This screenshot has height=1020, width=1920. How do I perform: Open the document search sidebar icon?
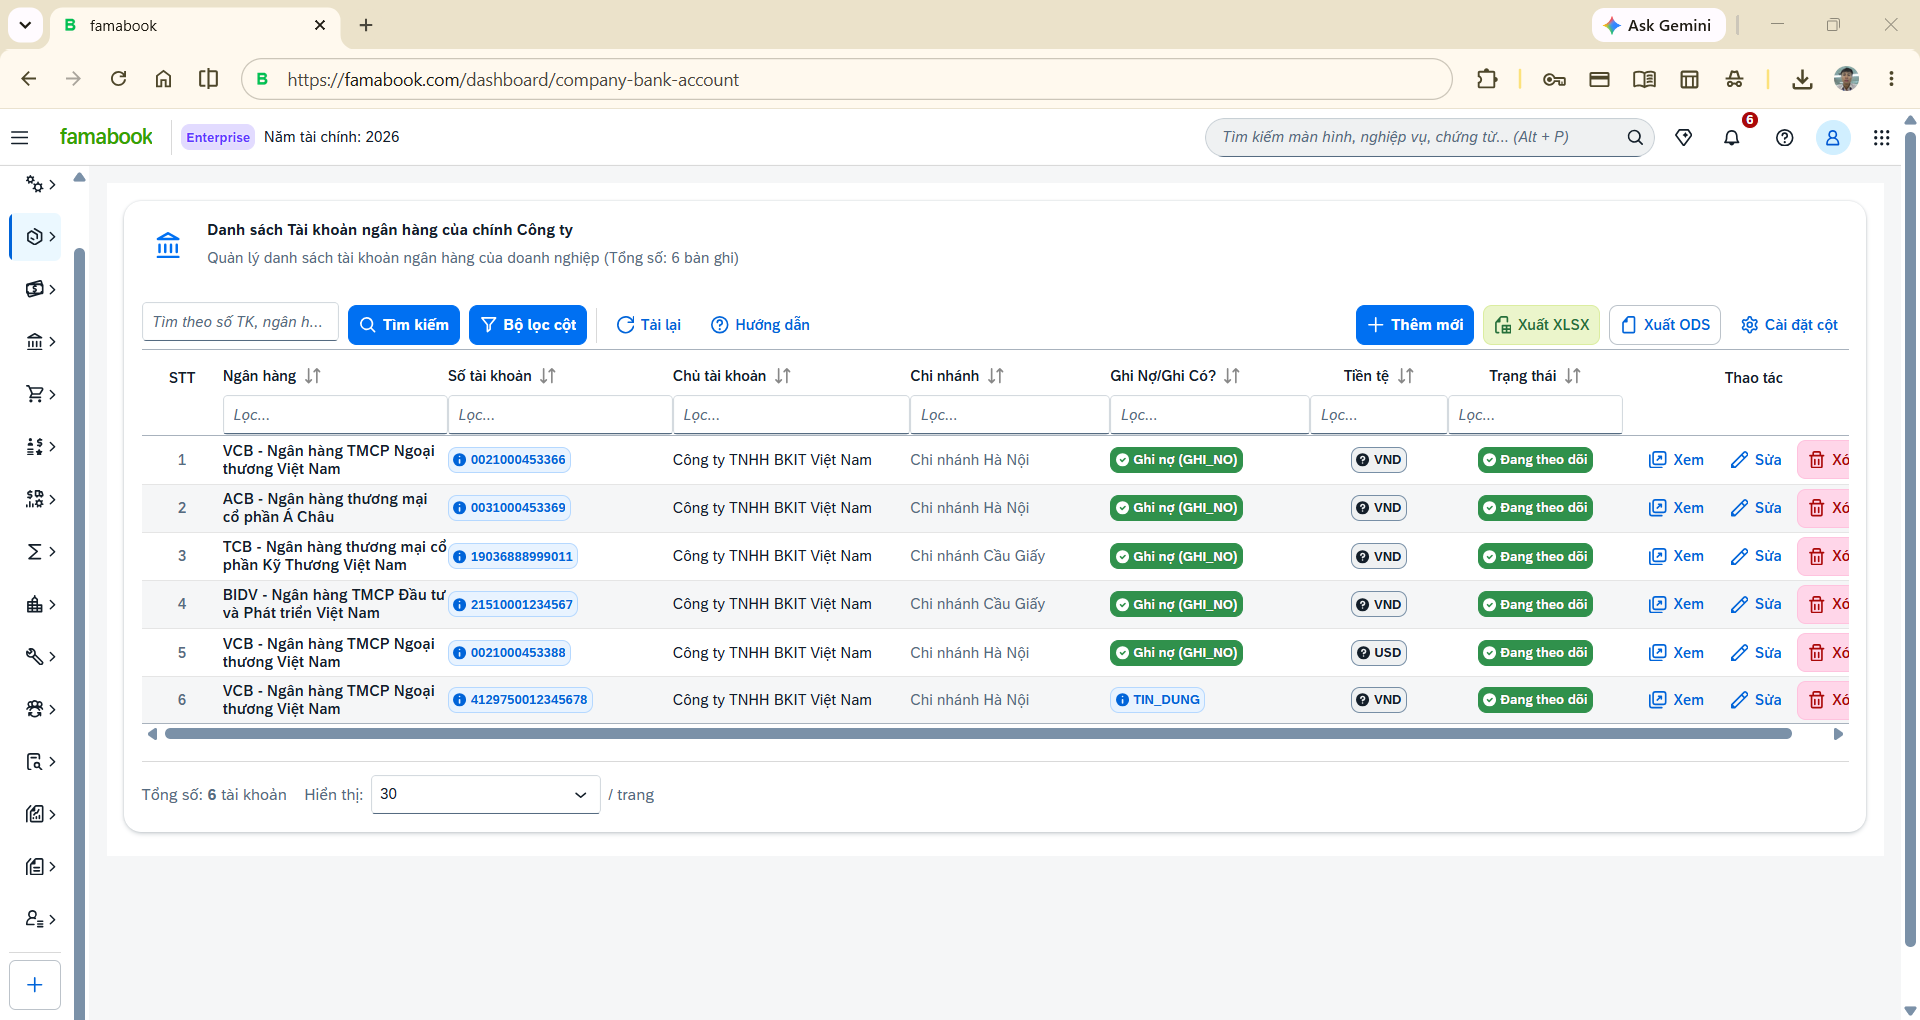pos(34,762)
